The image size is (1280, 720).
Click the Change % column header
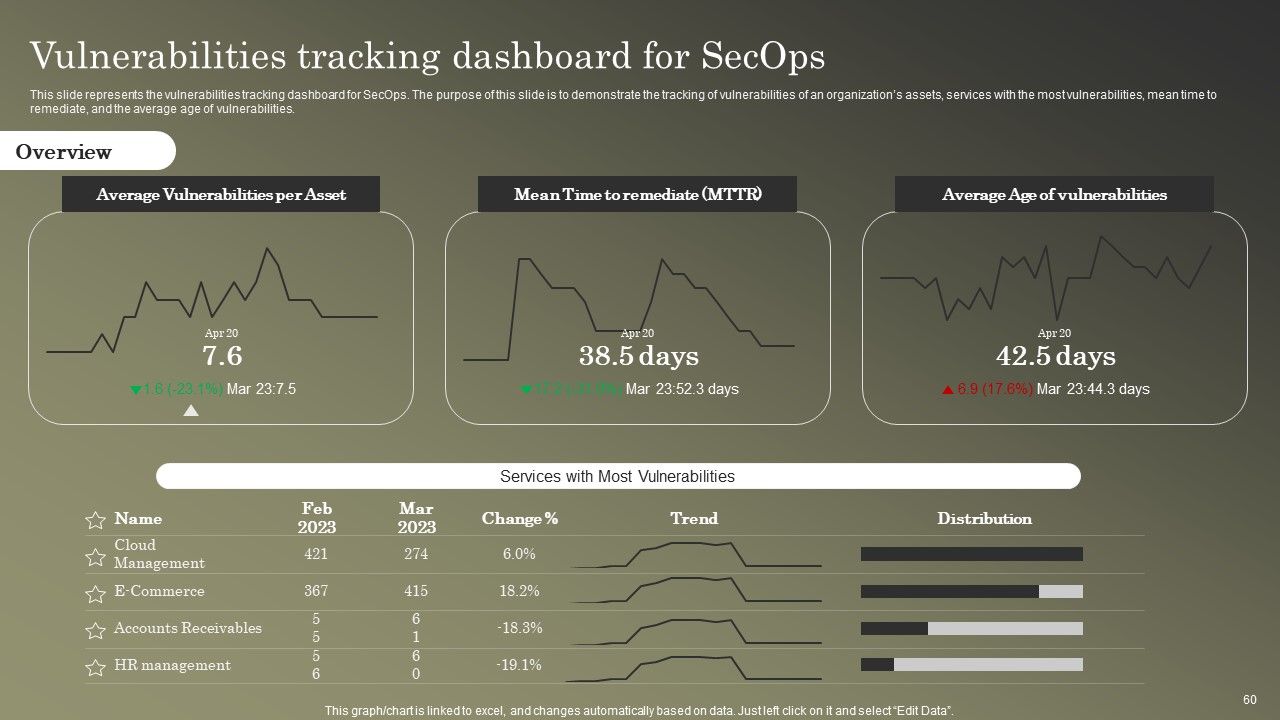520,519
